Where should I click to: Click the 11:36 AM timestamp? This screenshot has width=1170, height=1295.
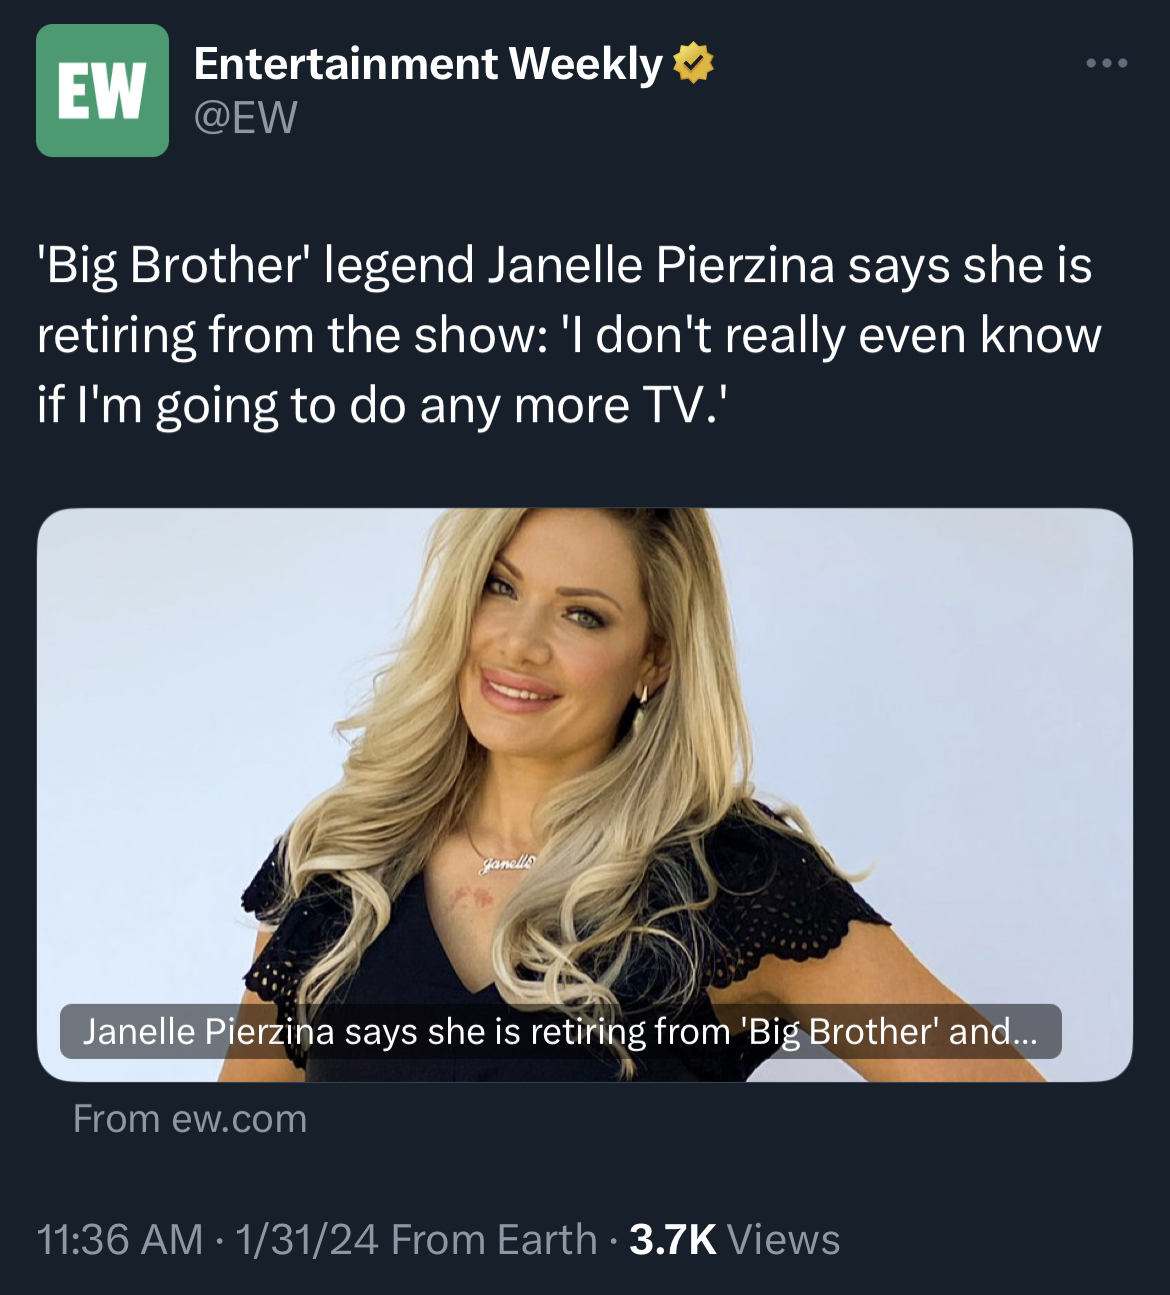click(119, 1240)
